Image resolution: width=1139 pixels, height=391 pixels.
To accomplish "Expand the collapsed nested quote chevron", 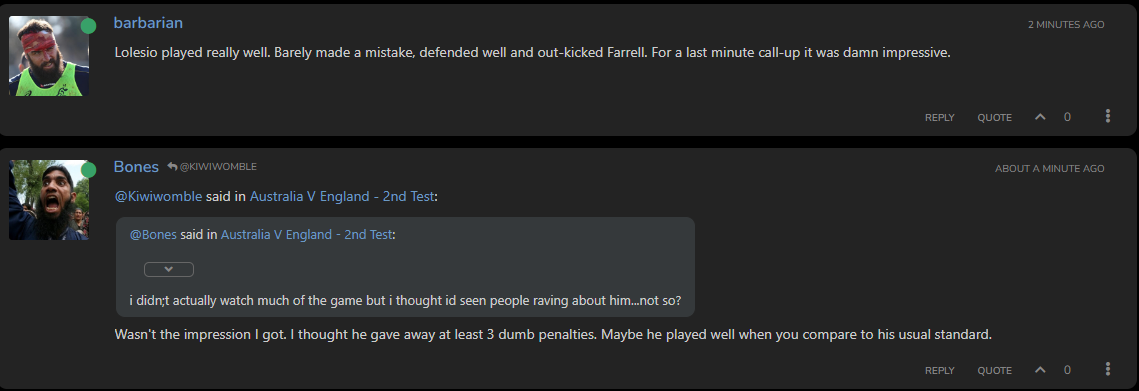I will pyautogui.click(x=169, y=269).
